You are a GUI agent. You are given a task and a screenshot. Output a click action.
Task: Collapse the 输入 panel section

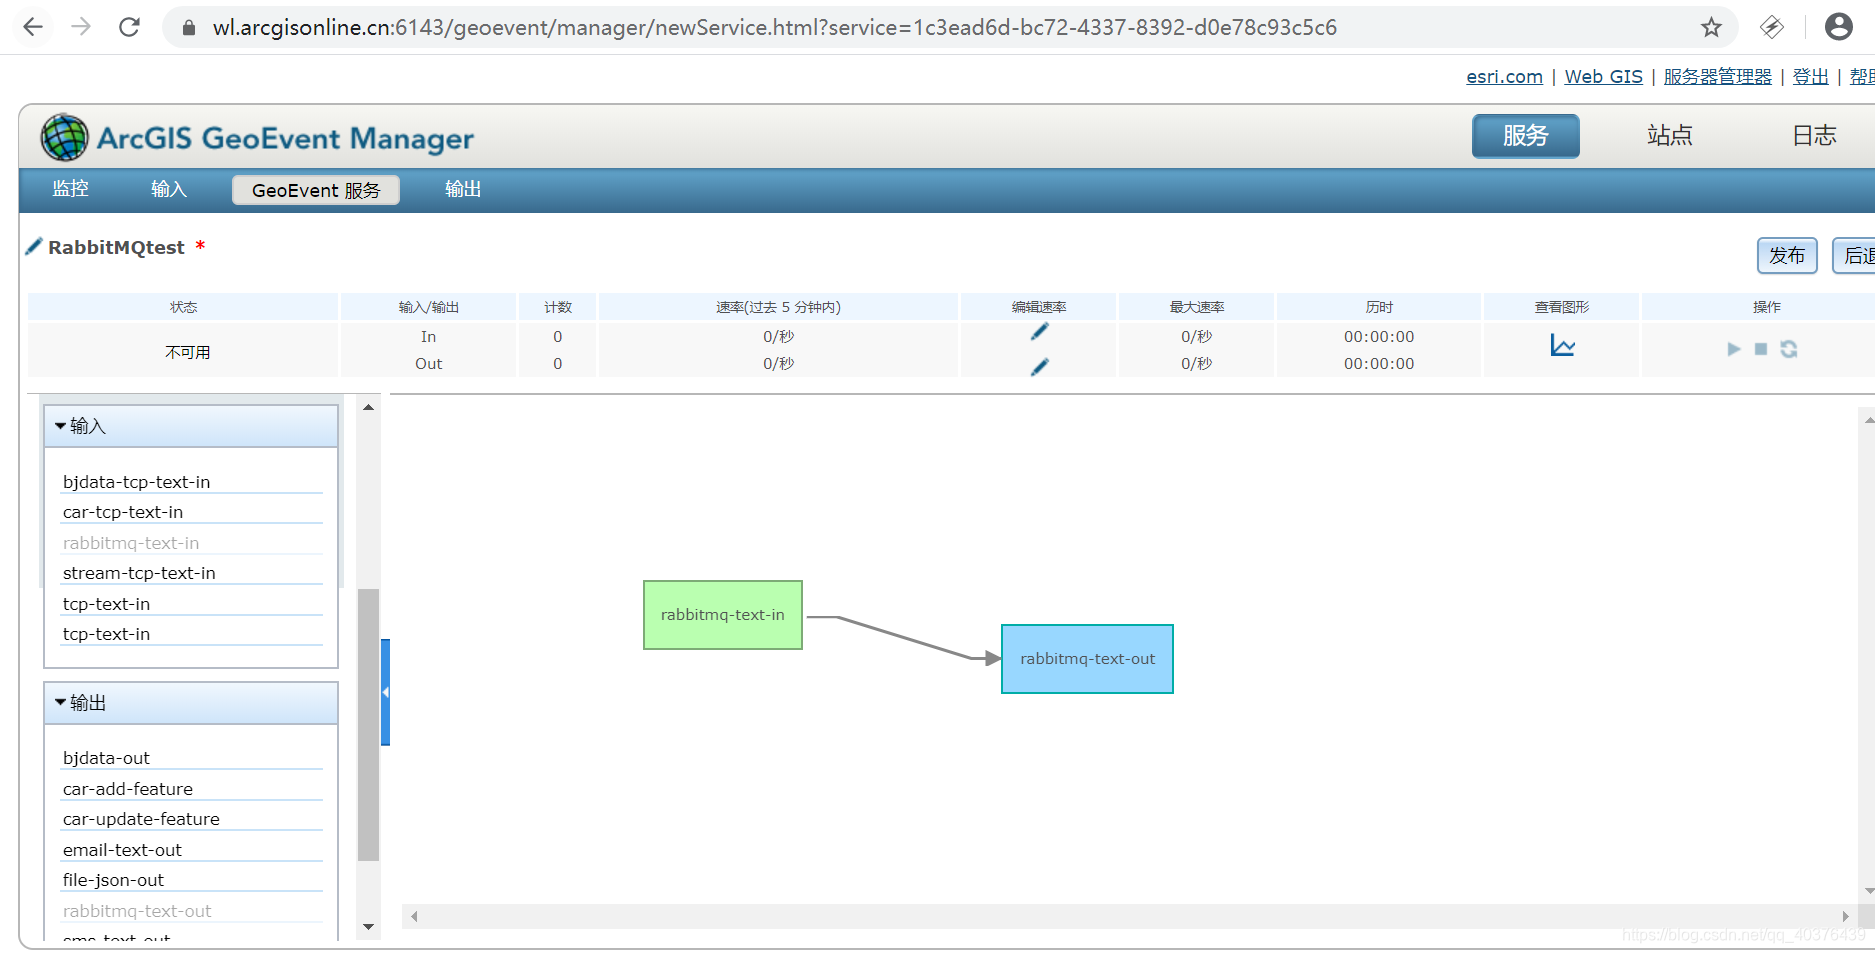61,426
